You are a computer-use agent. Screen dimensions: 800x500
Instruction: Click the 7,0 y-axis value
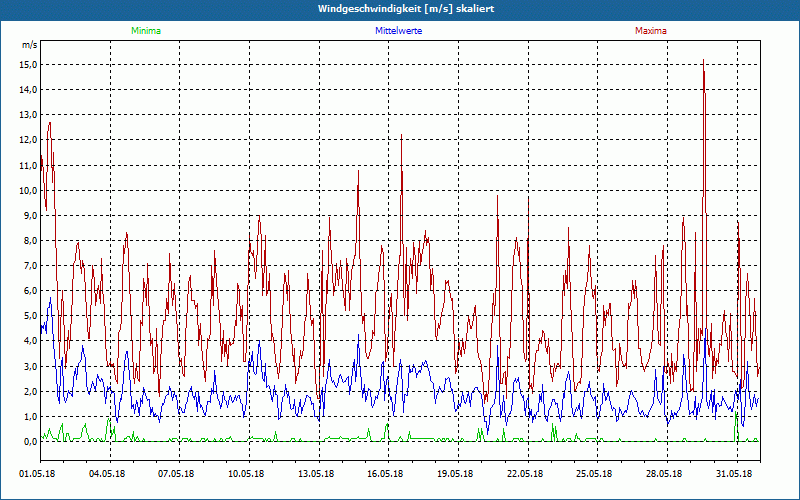click(x=31, y=266)
